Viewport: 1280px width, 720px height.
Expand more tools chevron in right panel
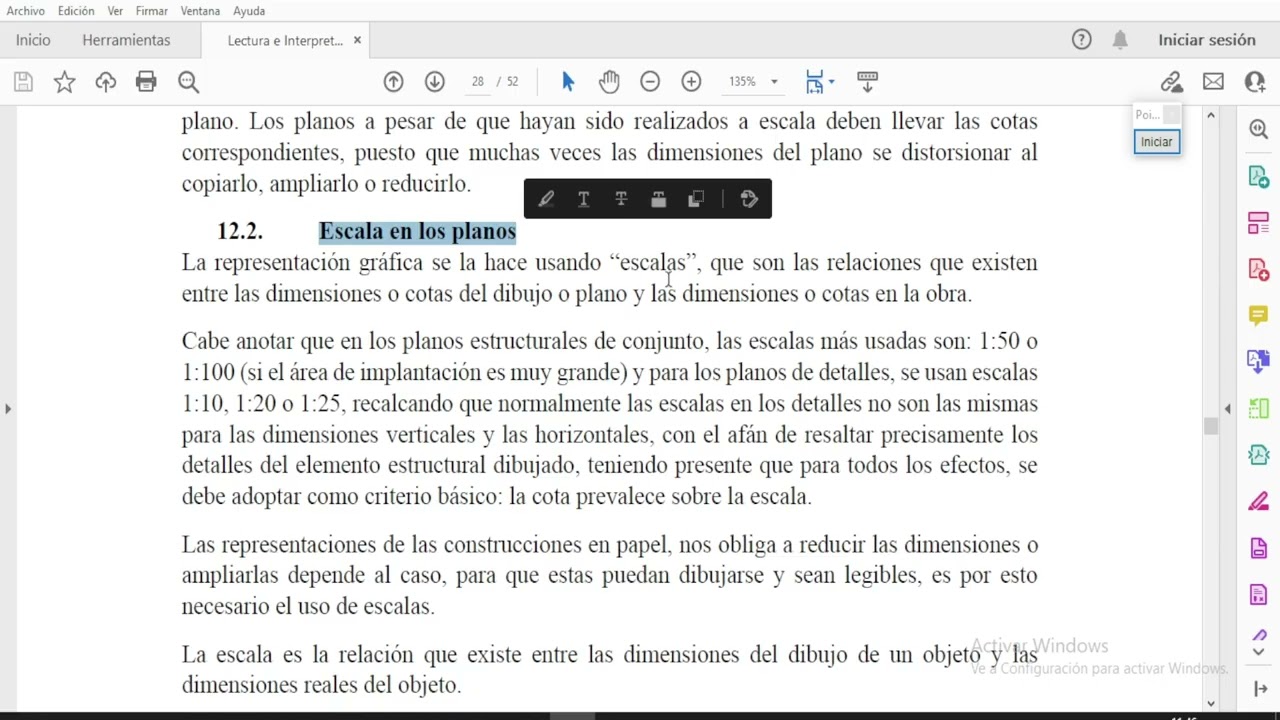tap(1259, 652)
